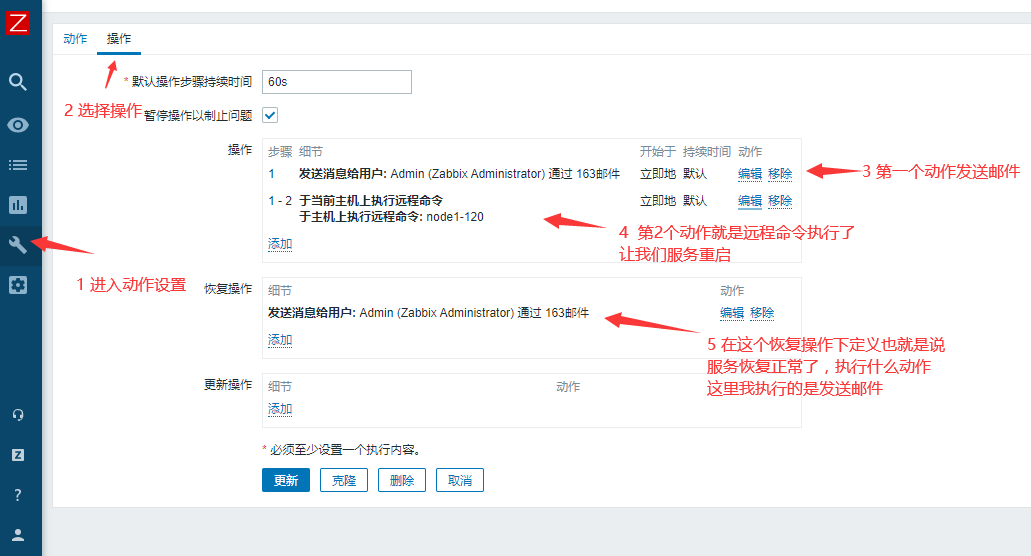Viewport: 1031px width, 556px height.
Task: Open user profile icon in sidebar
Action: (x=18, y=535)
